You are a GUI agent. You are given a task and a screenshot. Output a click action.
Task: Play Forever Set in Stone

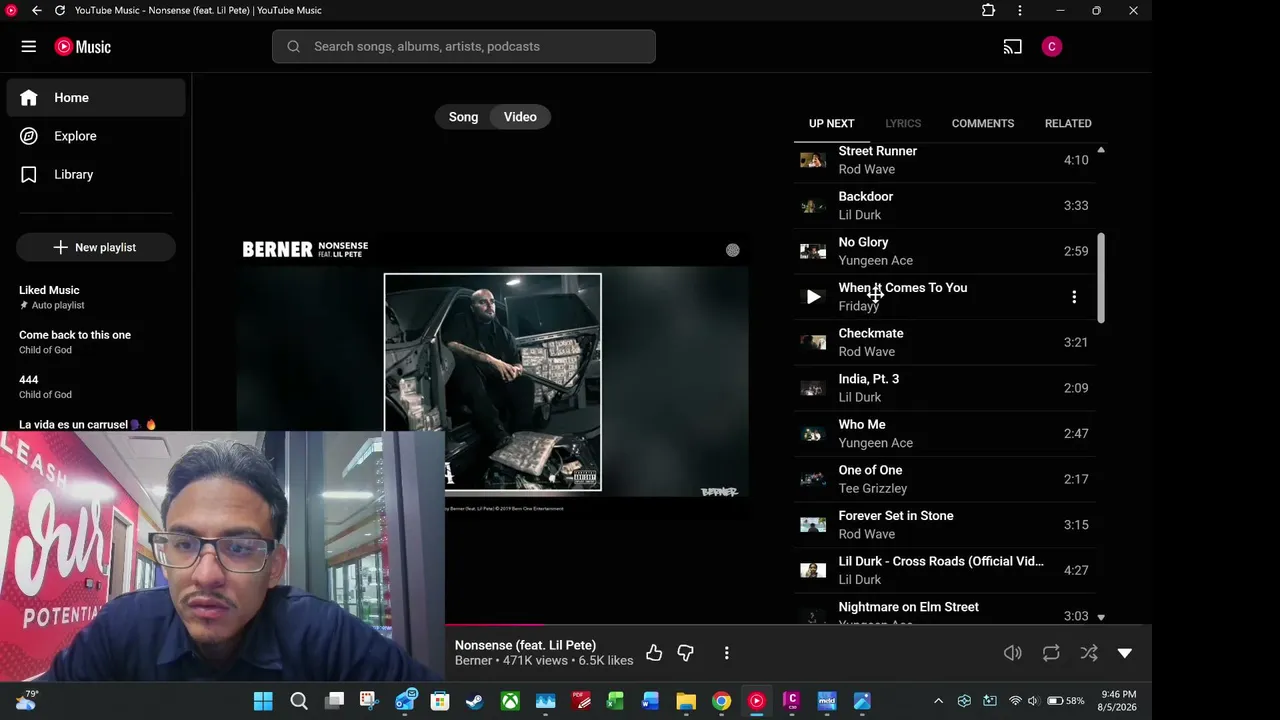945,525
